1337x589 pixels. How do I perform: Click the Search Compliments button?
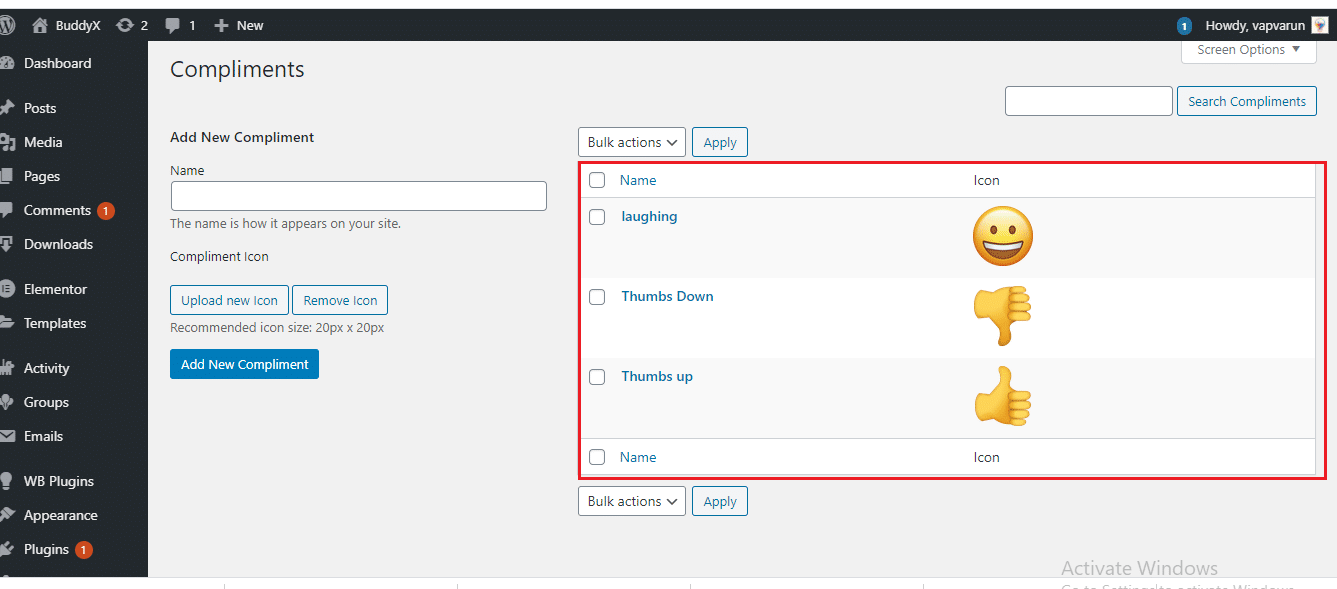(x=1246, y=100)
